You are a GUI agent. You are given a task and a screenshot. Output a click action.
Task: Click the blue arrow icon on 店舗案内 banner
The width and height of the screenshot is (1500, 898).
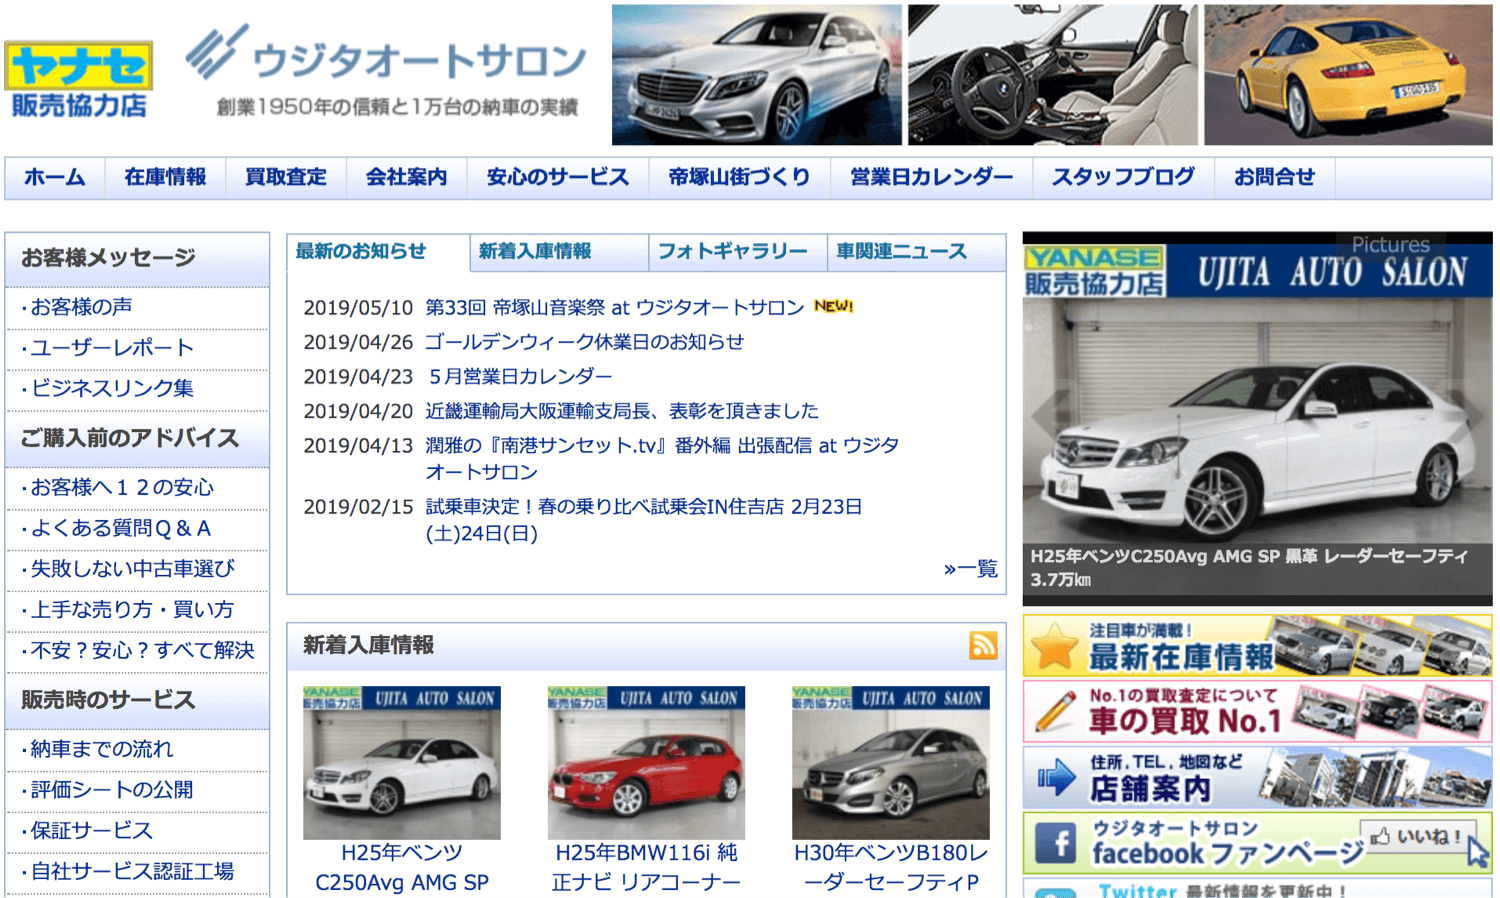tap(1054, 777)
